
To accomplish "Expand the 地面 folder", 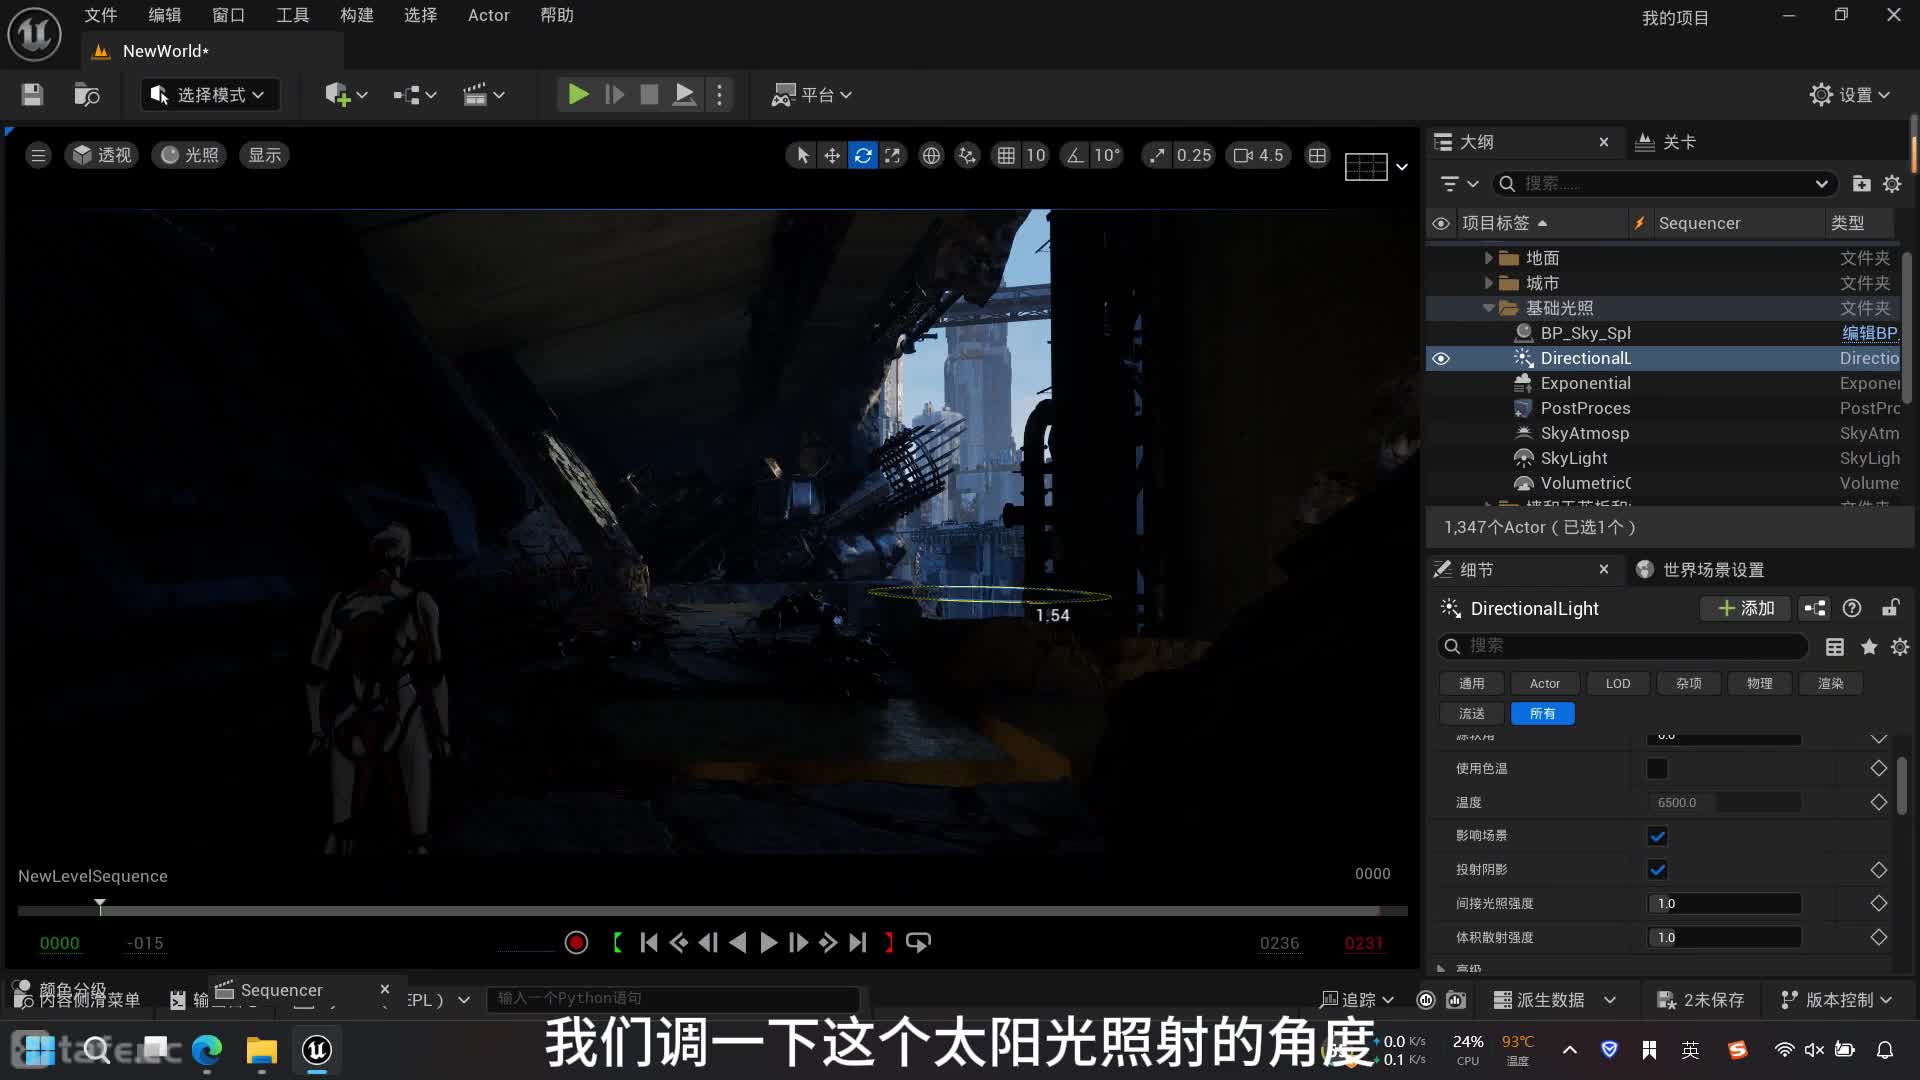I will pyautogui.click(x=1488, y=258).
